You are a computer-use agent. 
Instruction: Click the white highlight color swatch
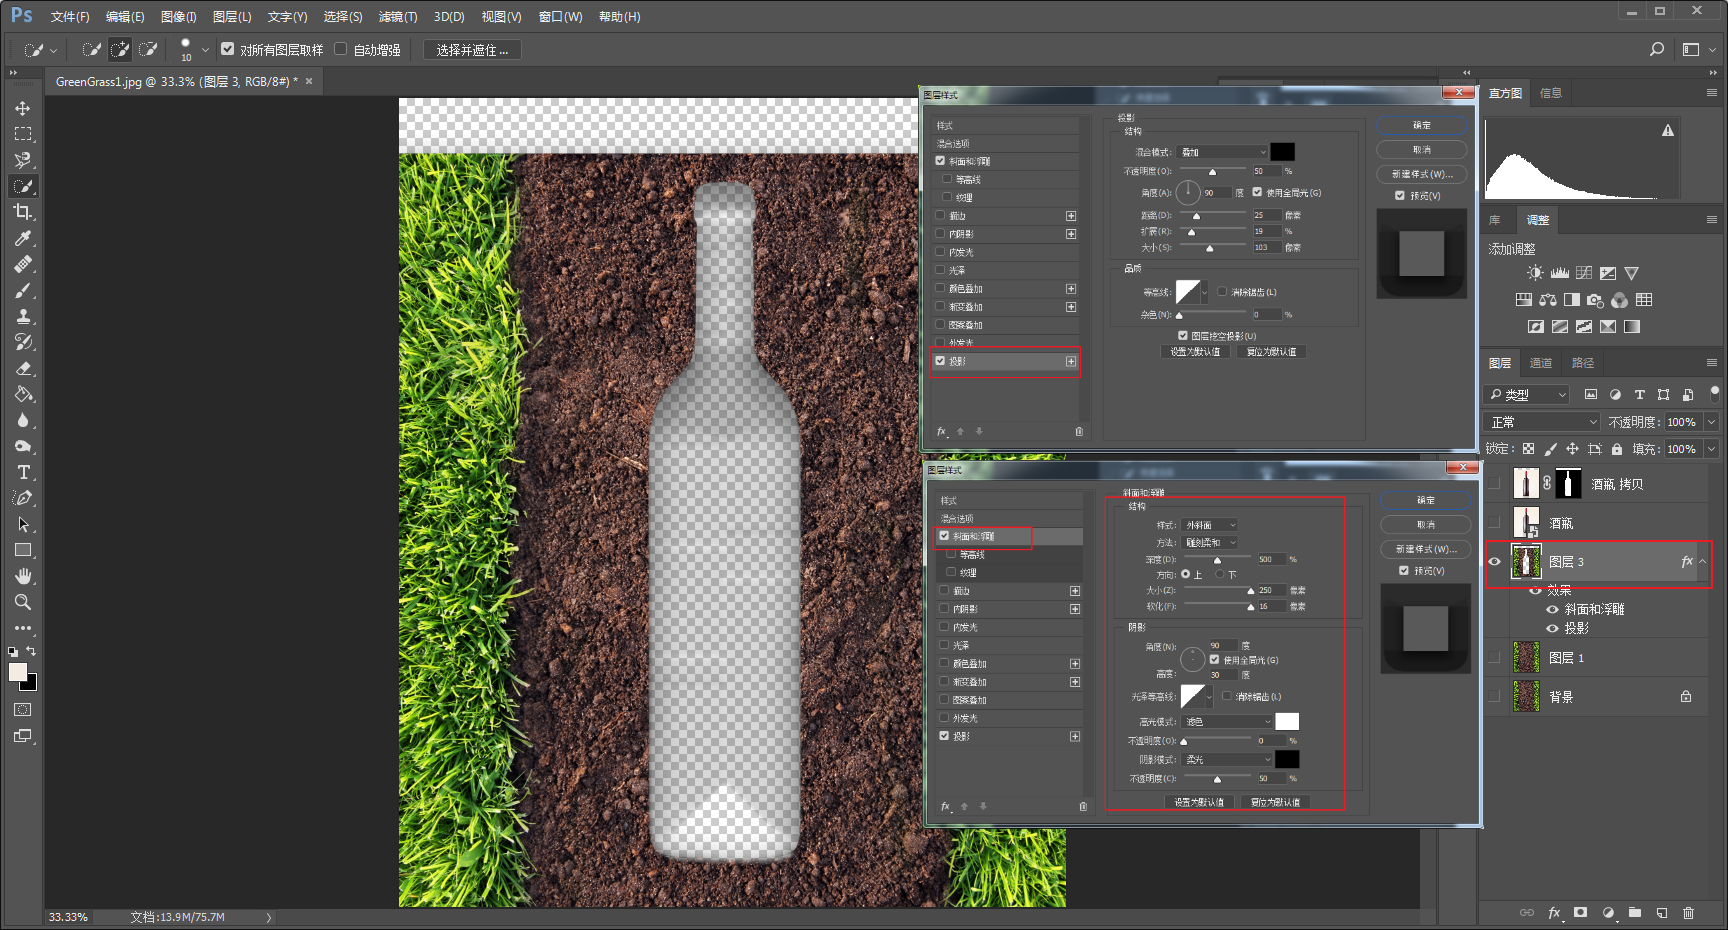coord(1287,721)
